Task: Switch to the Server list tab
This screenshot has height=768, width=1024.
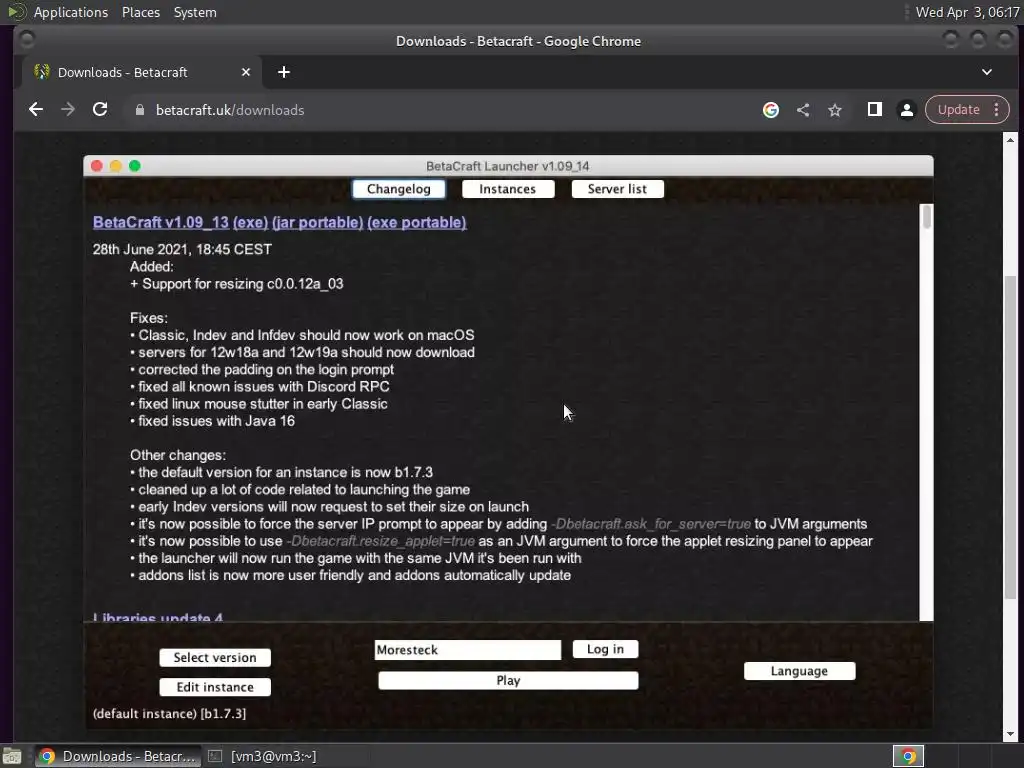Action: [x=617, y=189]
